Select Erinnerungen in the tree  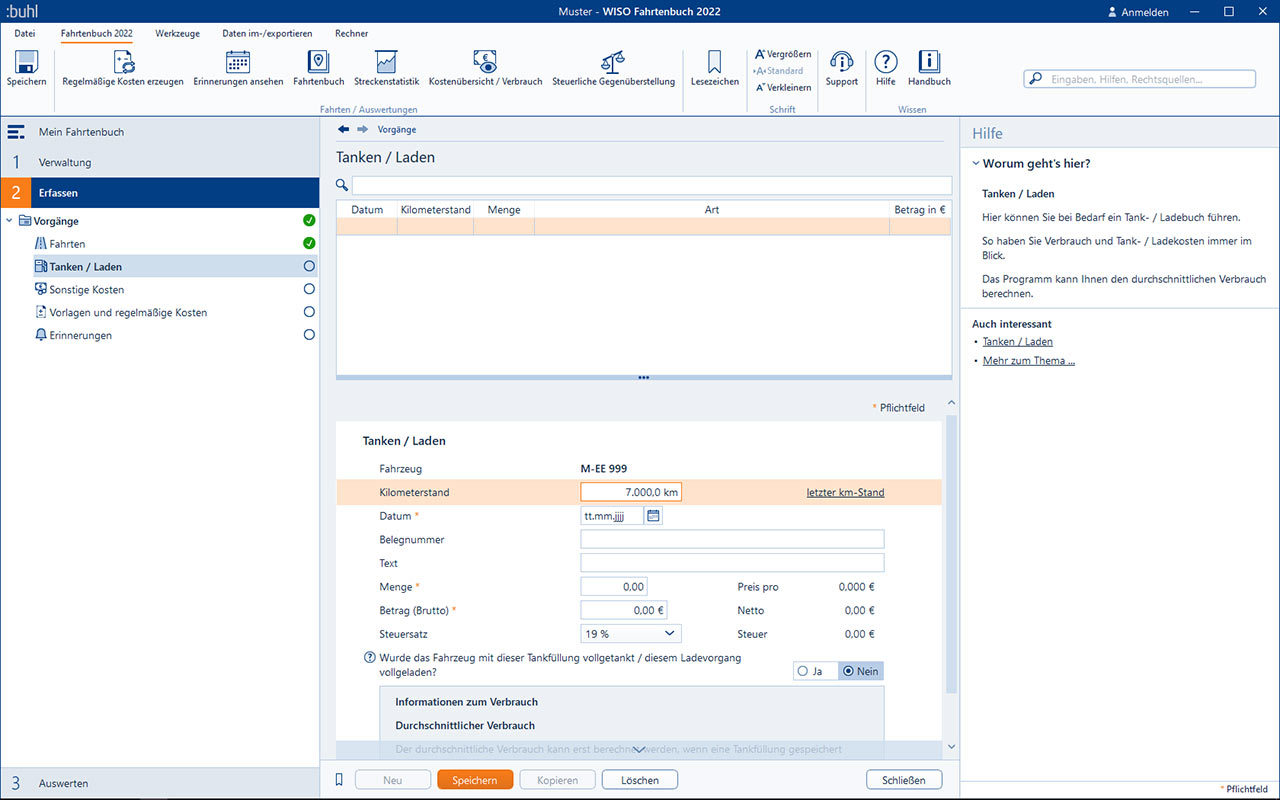[81, 336]
